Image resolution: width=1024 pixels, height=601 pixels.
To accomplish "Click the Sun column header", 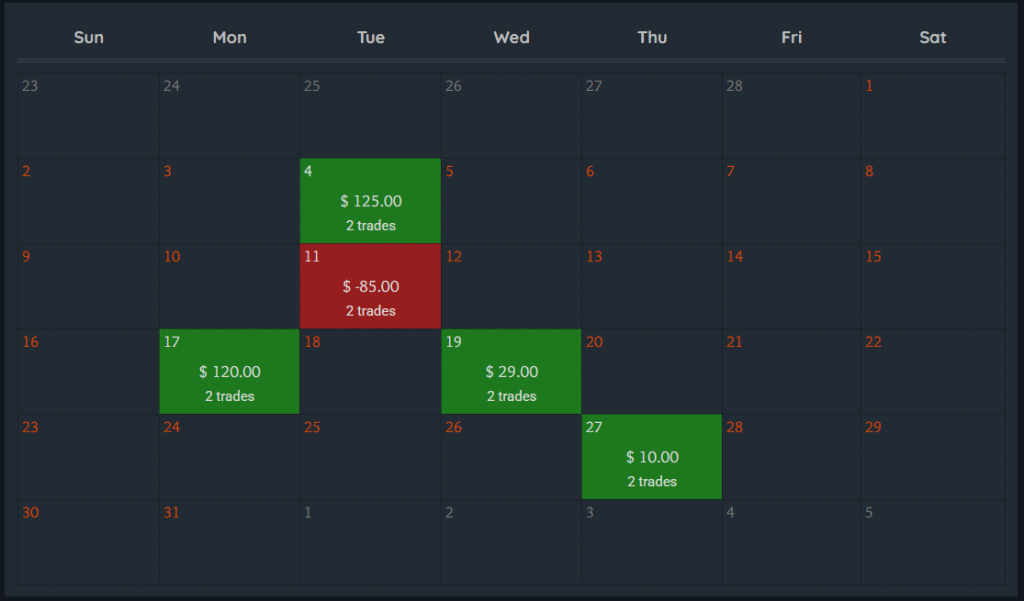I will coord(89,38).
